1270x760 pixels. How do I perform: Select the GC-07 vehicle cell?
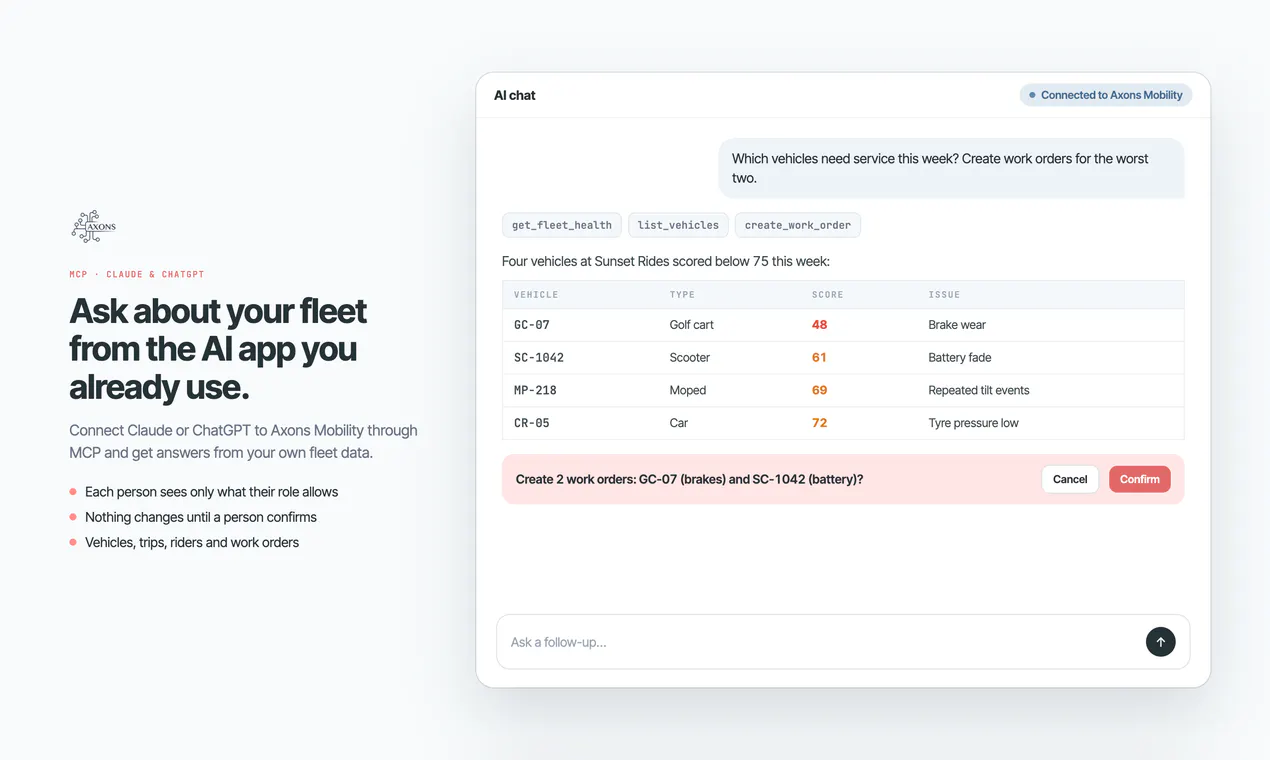(x=531, y=325)
